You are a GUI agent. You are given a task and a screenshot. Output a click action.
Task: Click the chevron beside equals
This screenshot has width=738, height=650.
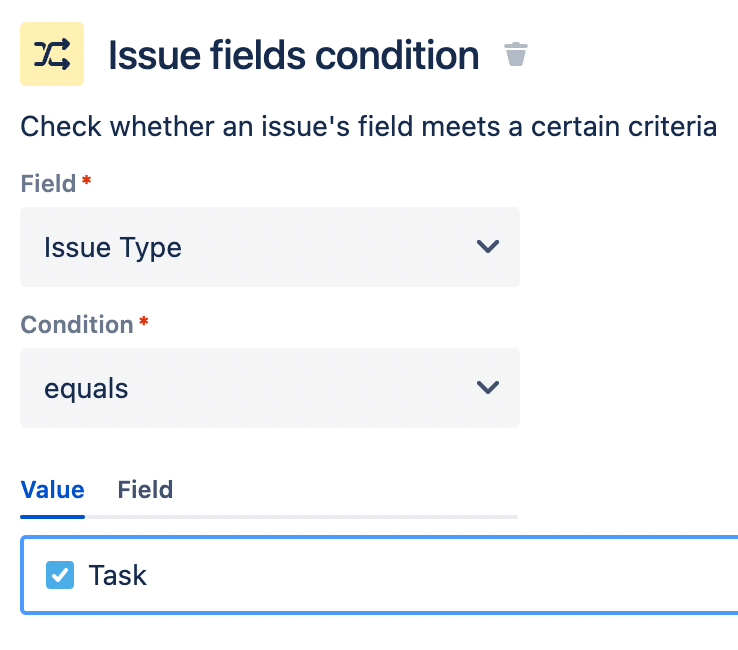tap(488, 388)
